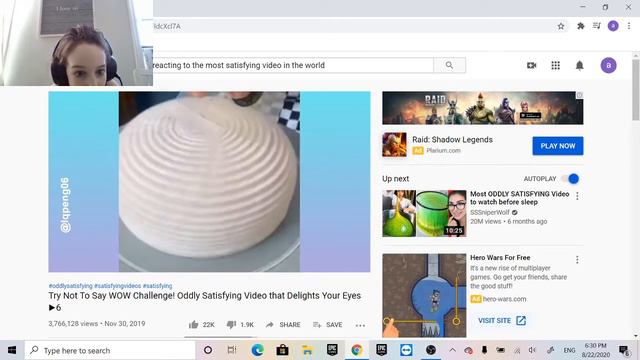
Task: Open the create video camera icon
Action: (531, 65)
